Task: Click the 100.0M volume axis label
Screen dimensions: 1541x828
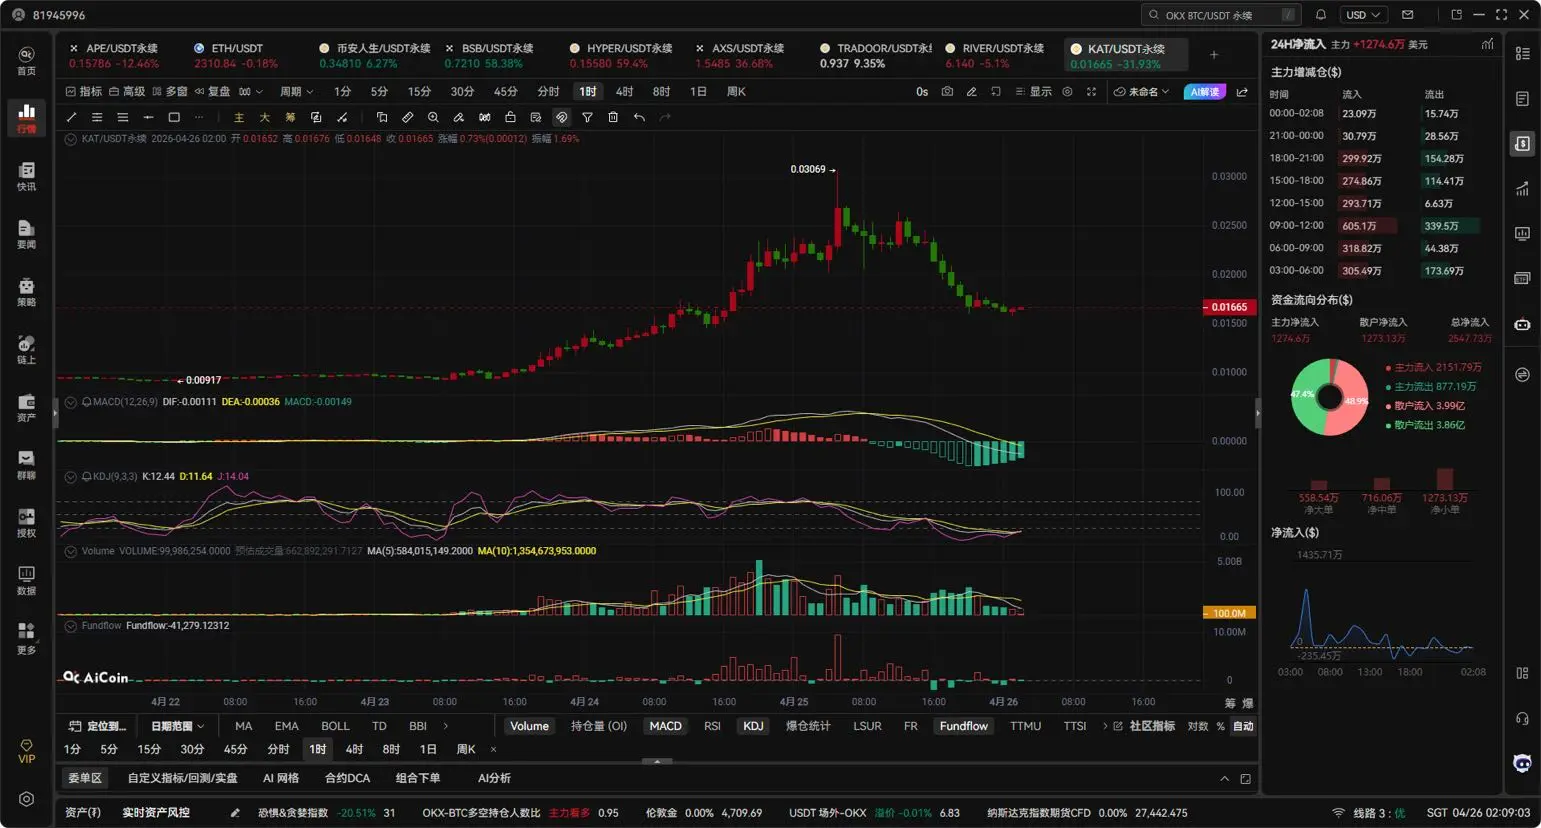Action: [x=1228, y=613]
